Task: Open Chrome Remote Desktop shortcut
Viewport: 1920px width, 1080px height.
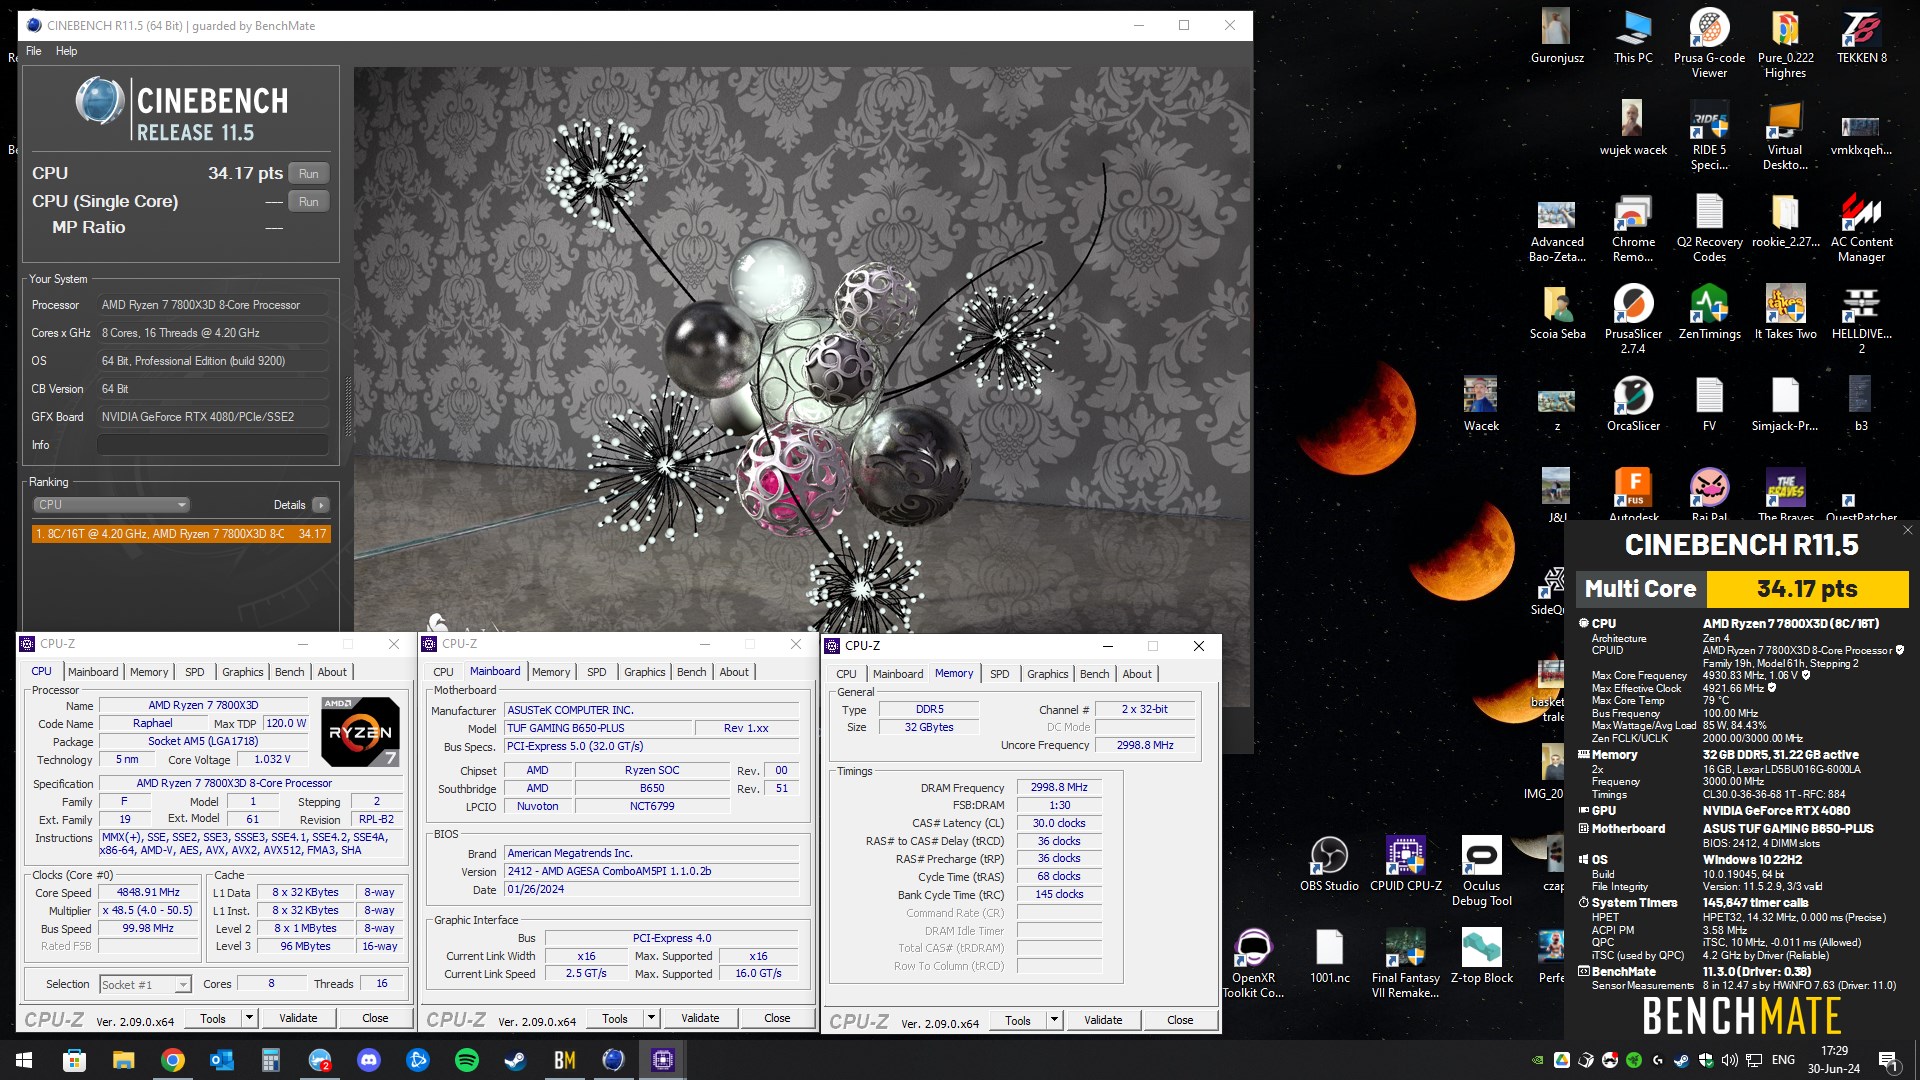Action: tap(1633, 227)
